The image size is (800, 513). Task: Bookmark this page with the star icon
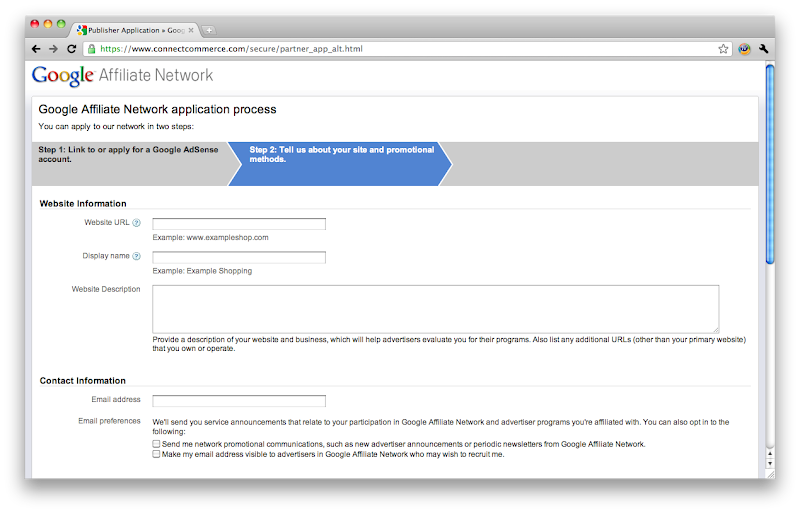point(723,48)
